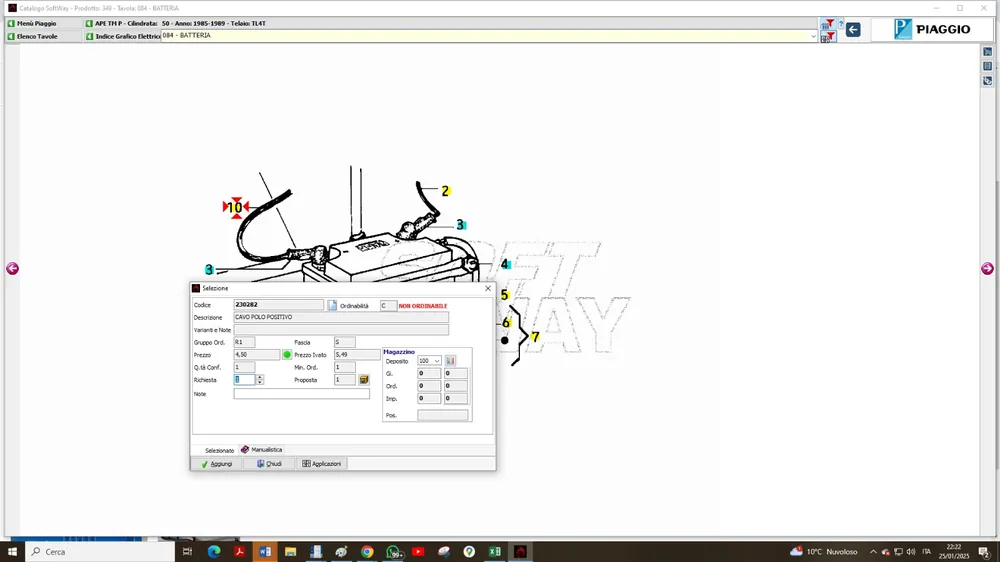This screenshot has width=1000, height=562.
Task: Click the Aggiungi button
Action: pos(216,464)
